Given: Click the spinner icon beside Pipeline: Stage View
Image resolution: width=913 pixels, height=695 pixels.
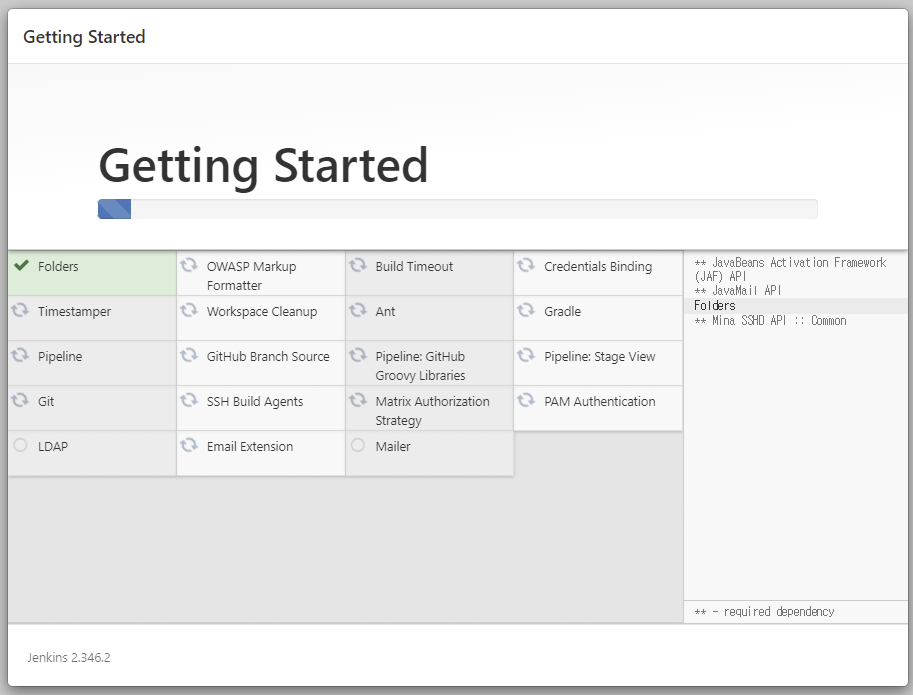Looking at the screenshot, I should click(526, 355).
